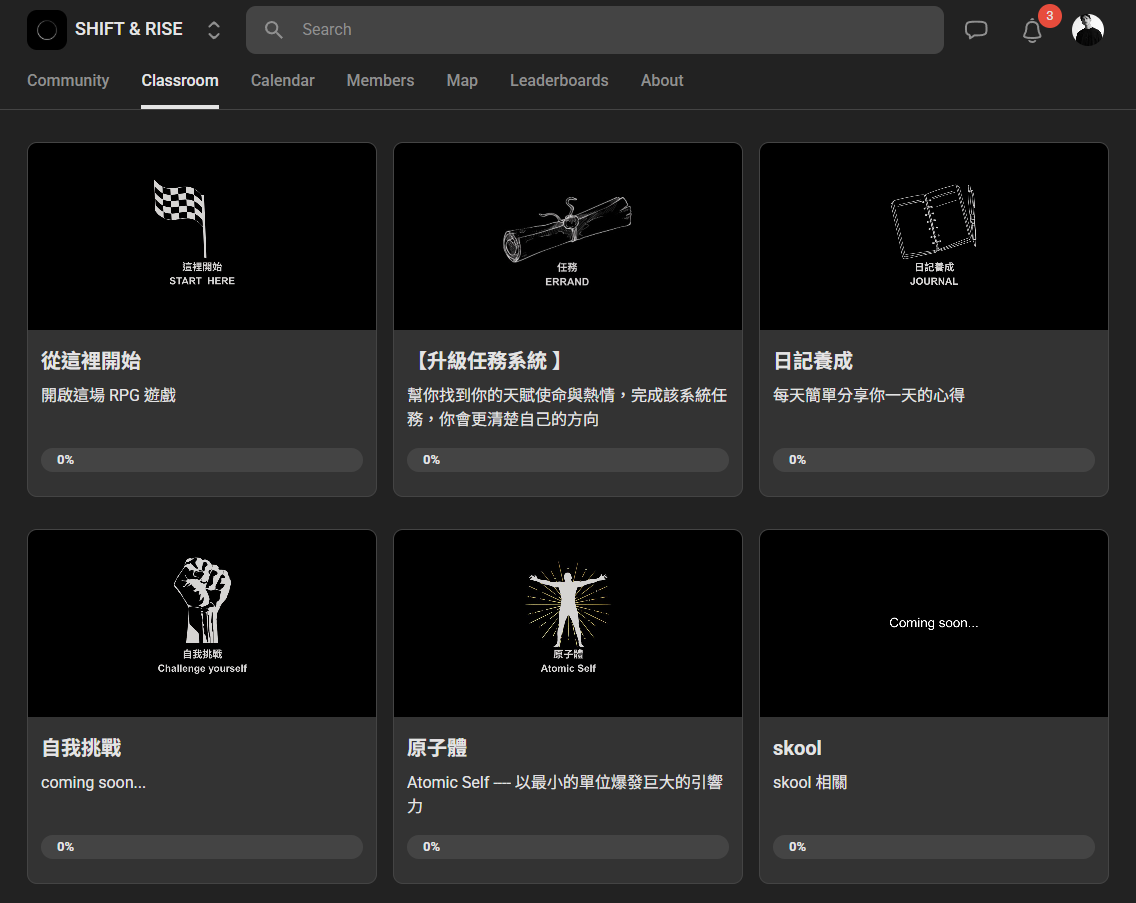Open the Calendar tab

[282, 81]
